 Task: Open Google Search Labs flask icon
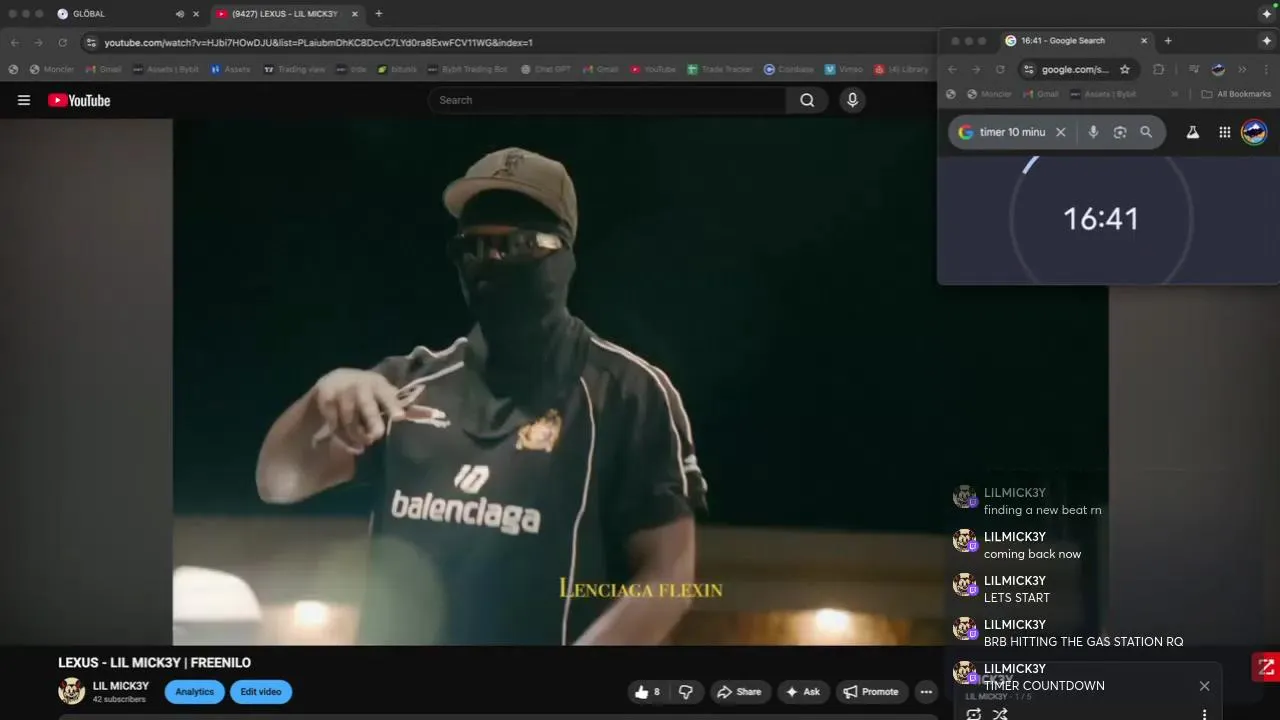pos(1193,132)
